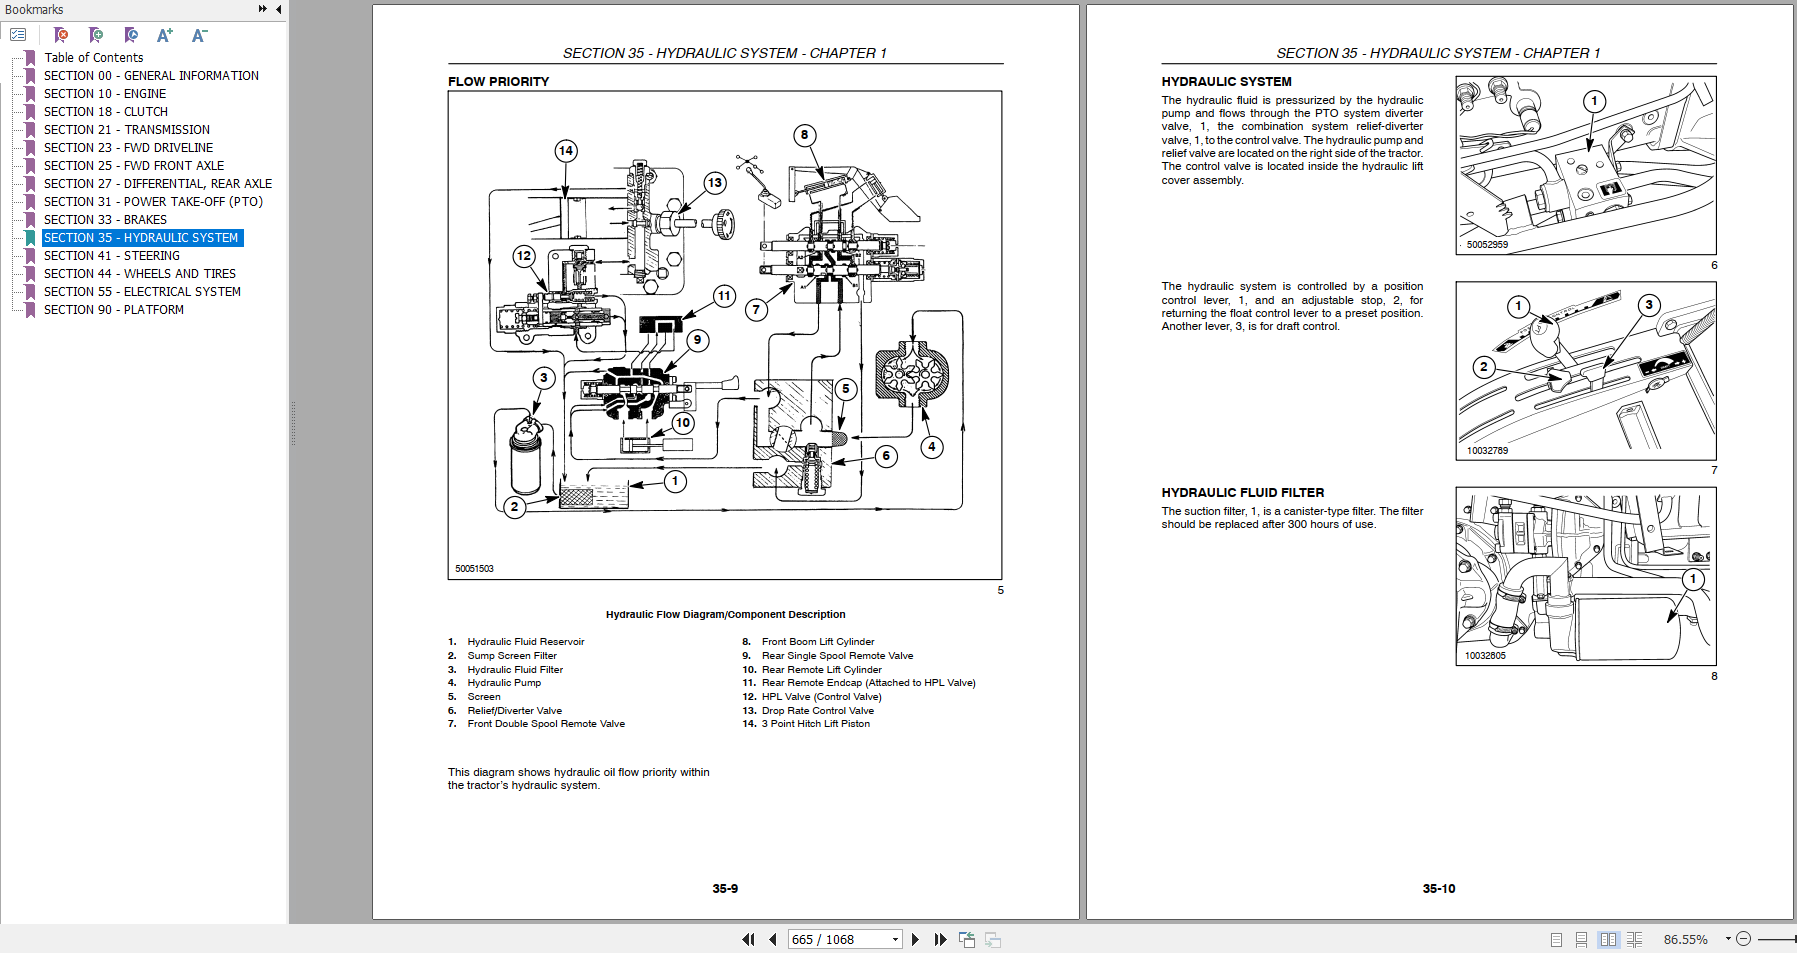
Task: Open the zoom percentage dropdown arrow
Action: (1727, 939)
